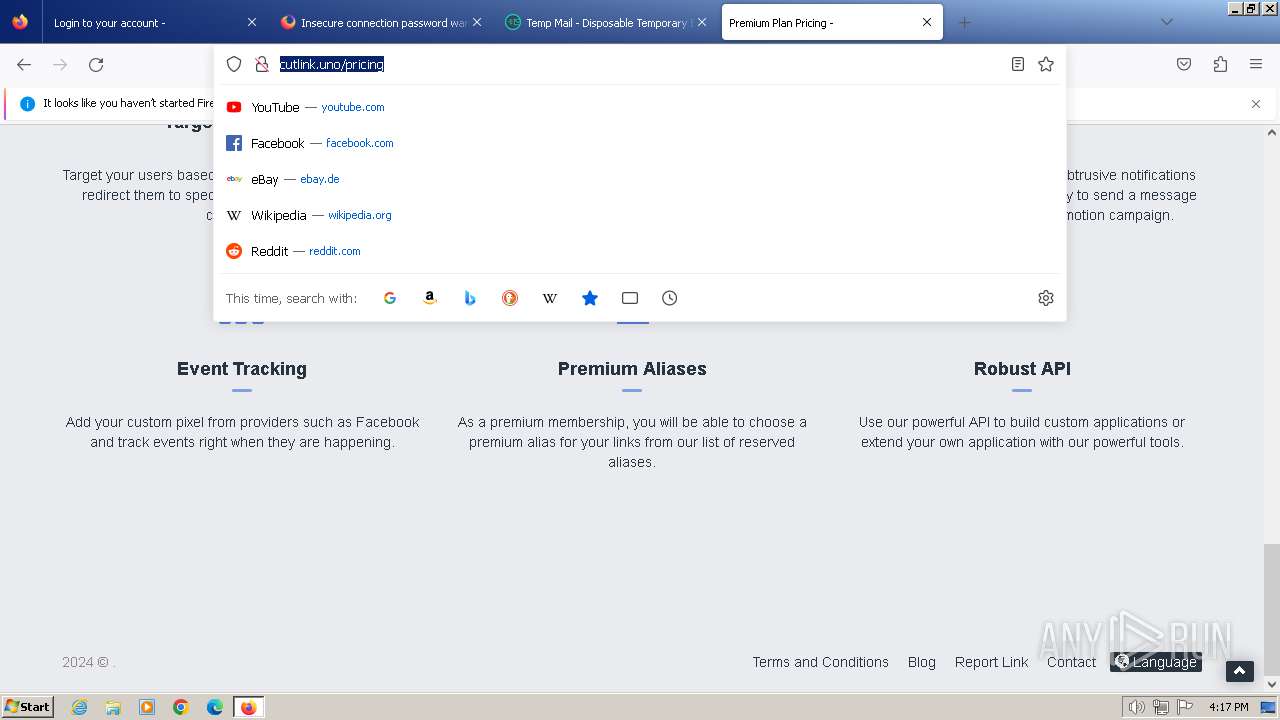Screen dimensions: 1280x720
Task: Click the Firefox View icon in tab bar
Action: [x=20, y=22]
